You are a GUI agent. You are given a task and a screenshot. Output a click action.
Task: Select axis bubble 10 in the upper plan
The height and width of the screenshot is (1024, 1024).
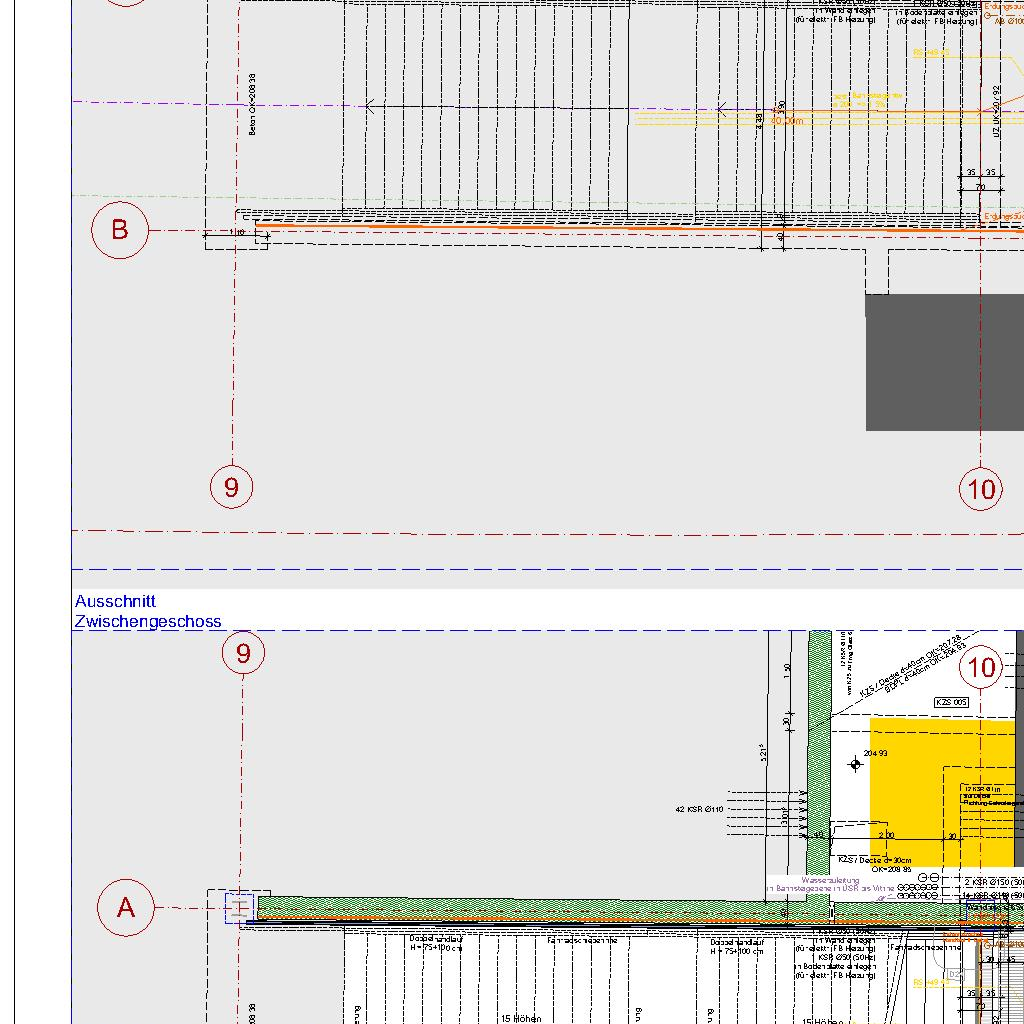coord(982,488)
